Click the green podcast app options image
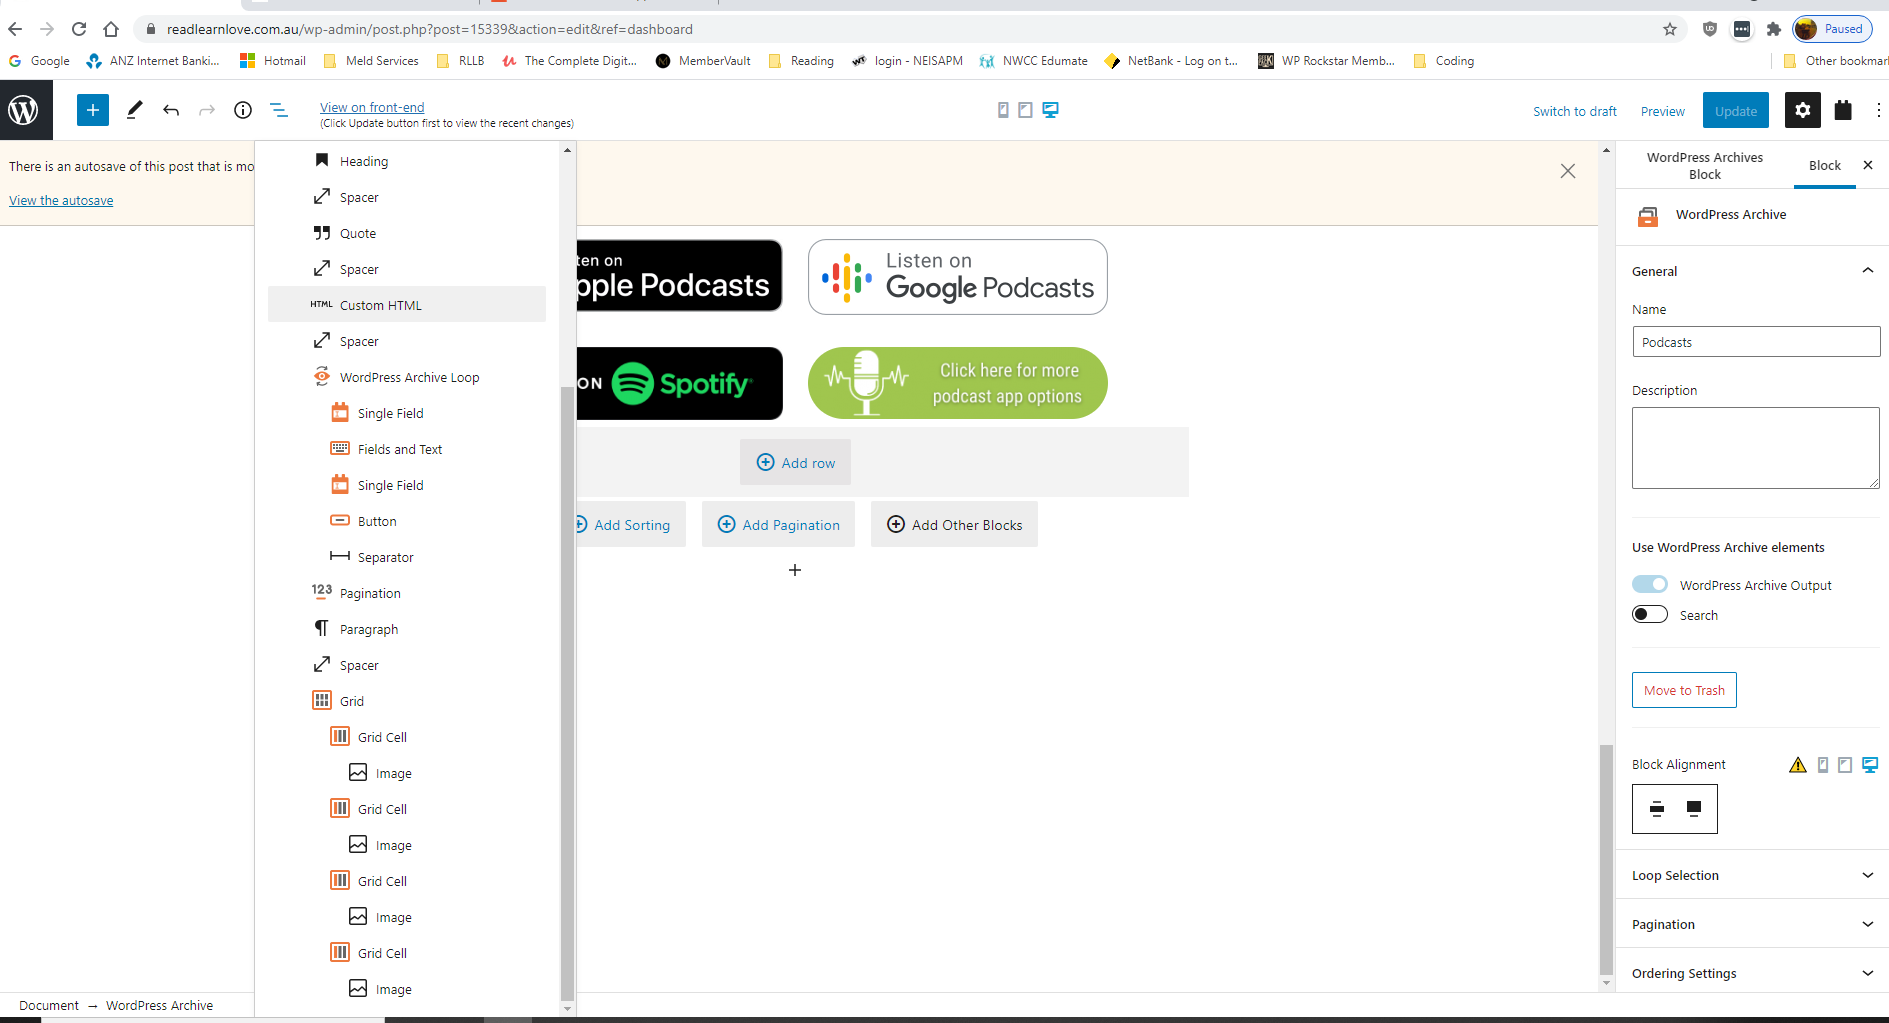The width and height of the screenshot is (1889, 1023). [958, 383]
